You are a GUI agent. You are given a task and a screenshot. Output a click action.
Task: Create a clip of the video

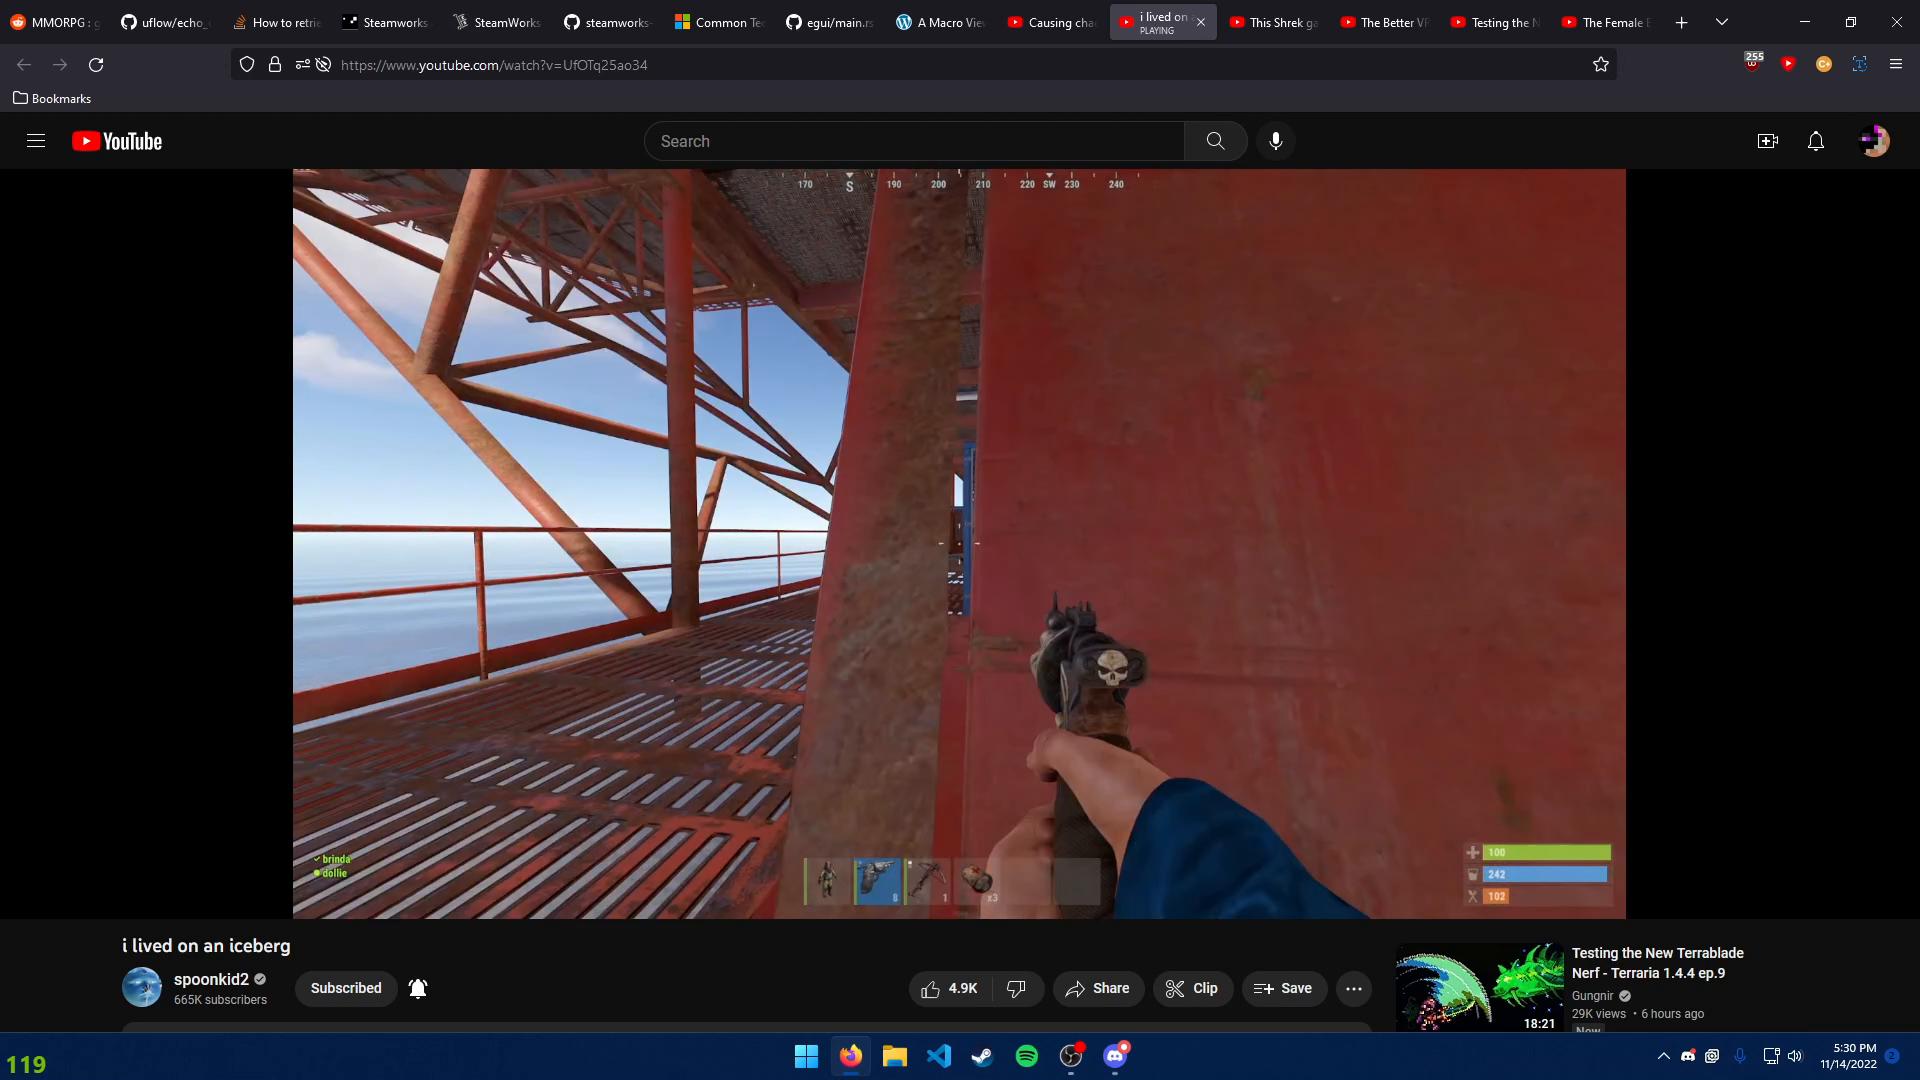tap(1192, 988)
